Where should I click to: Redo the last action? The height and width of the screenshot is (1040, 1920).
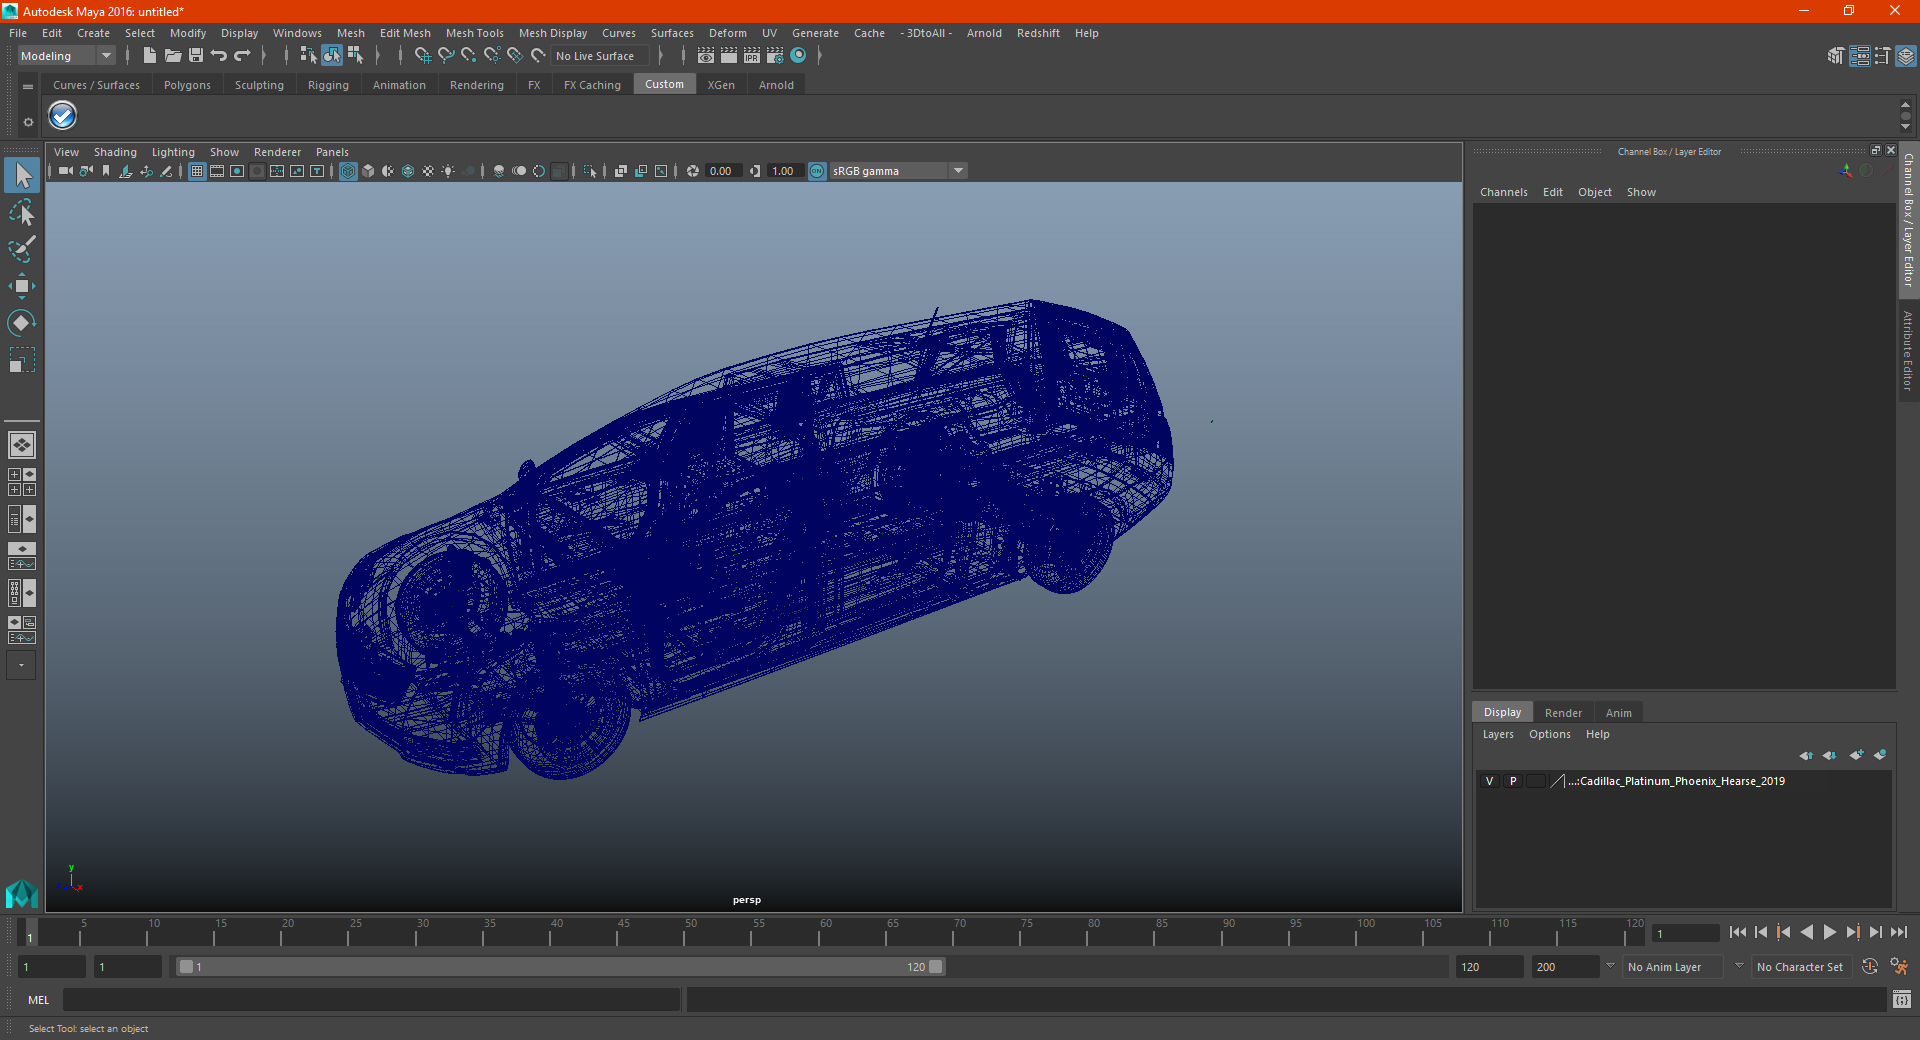point(242,56)
